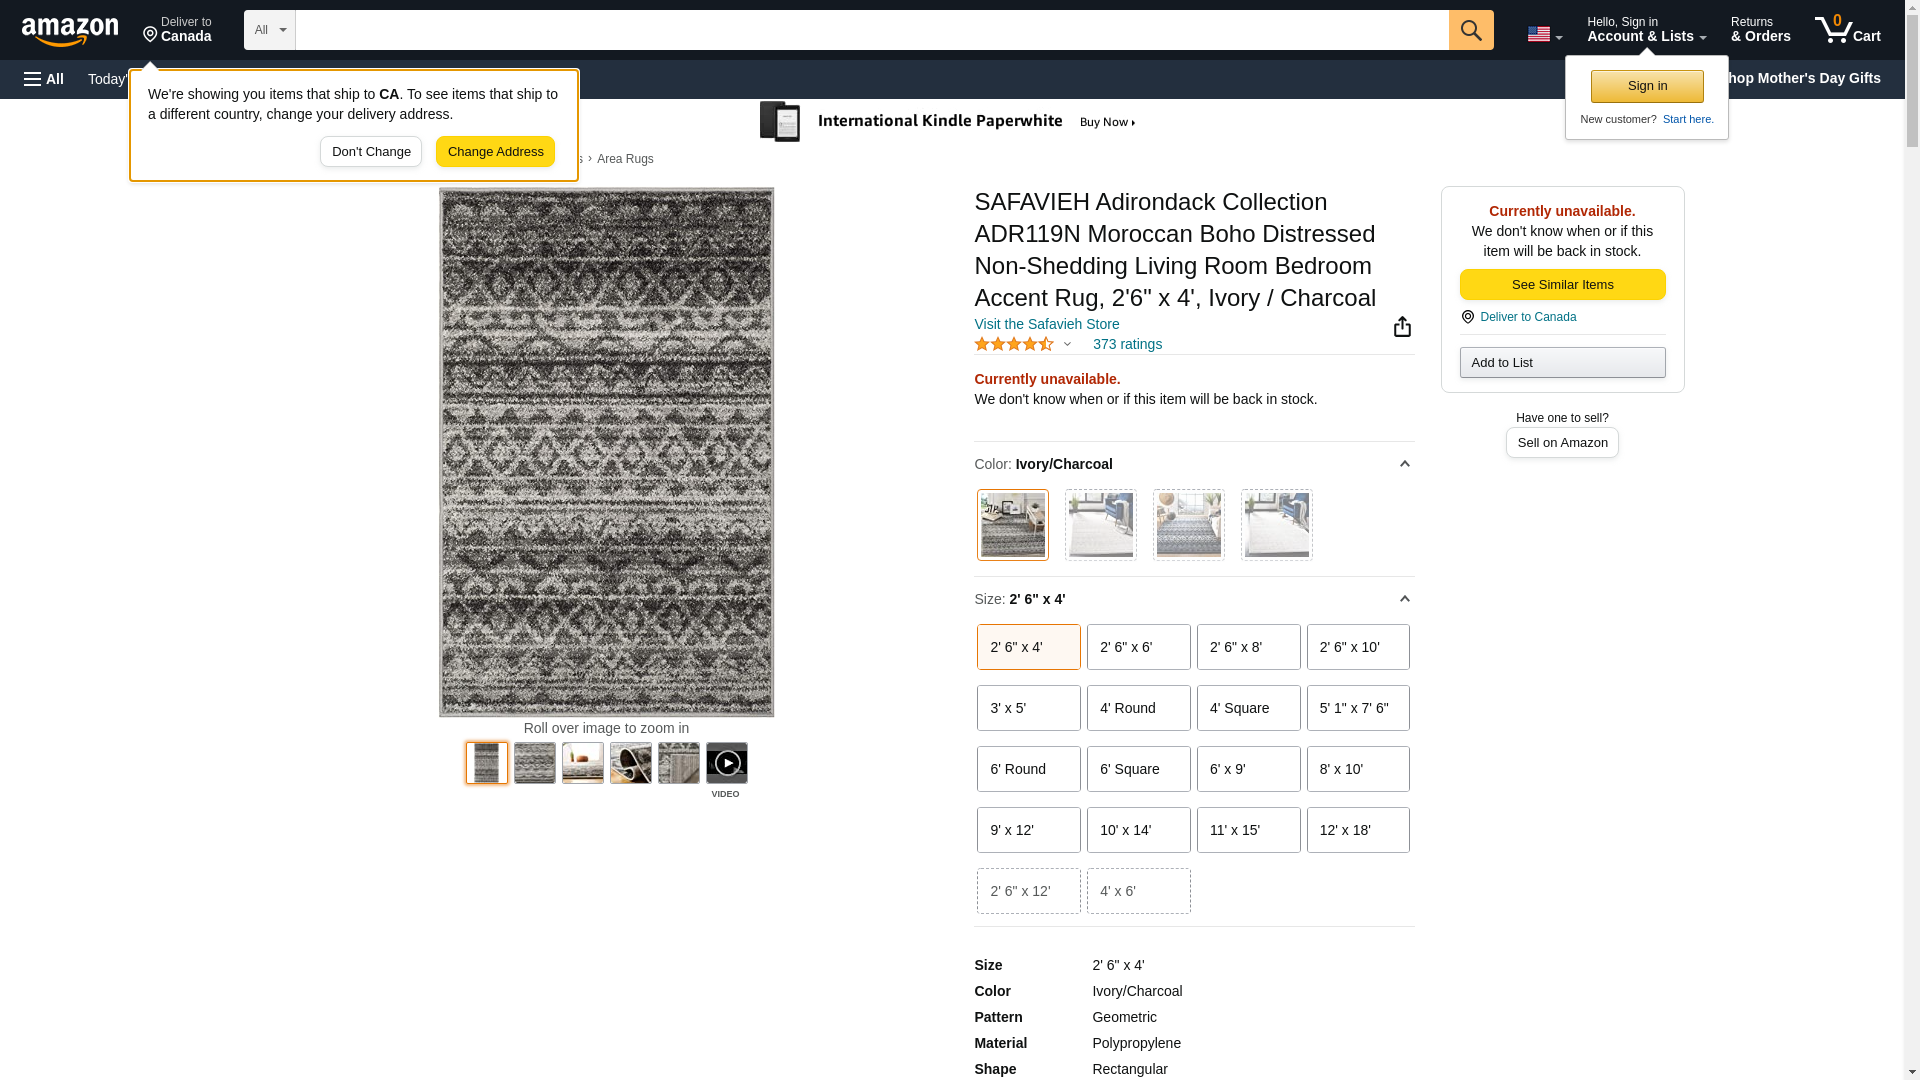Open the All hamburger menu
Image resolution: width=1920 pixels, height=1080 pixels.
point(44,79)
